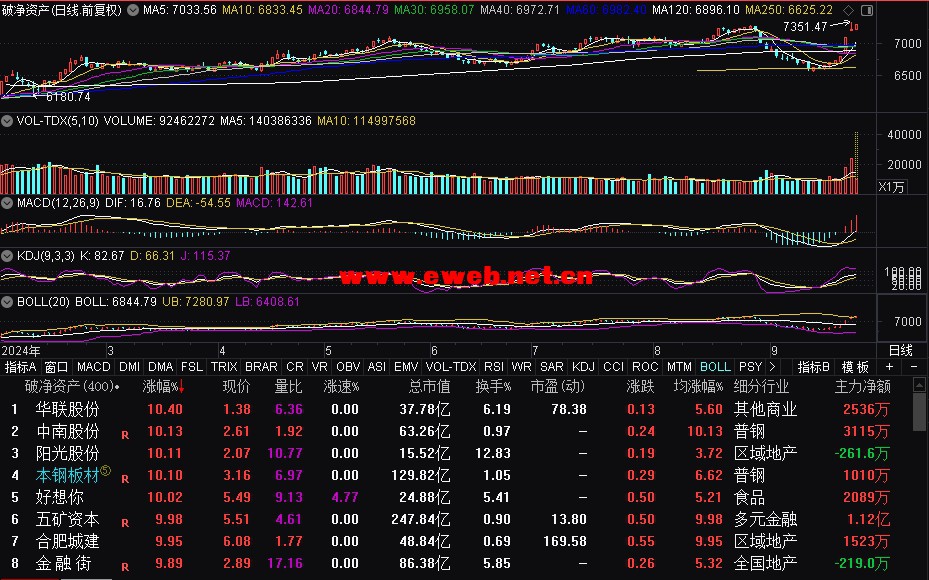Toggle the side panel layout icon
The width and height of the screenshot is (929, 580).
tap(867, 10)
